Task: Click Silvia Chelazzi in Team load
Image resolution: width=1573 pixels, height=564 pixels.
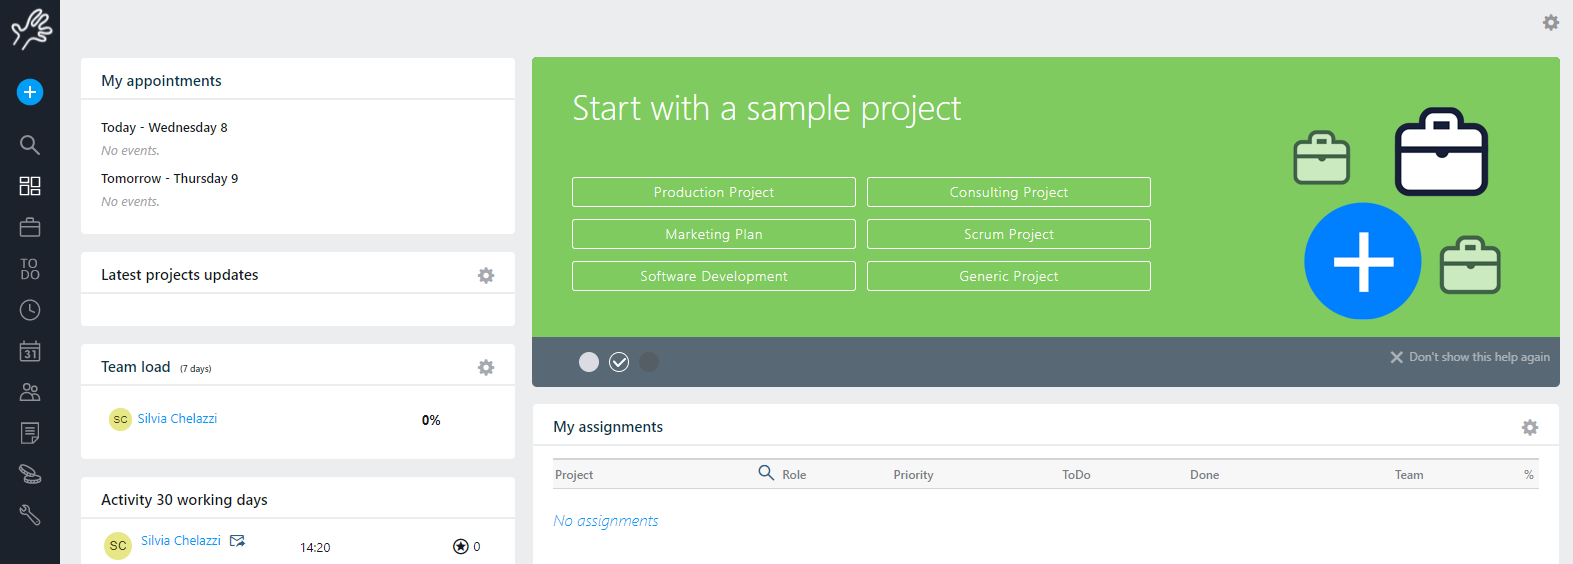Action: coord(177,419)
